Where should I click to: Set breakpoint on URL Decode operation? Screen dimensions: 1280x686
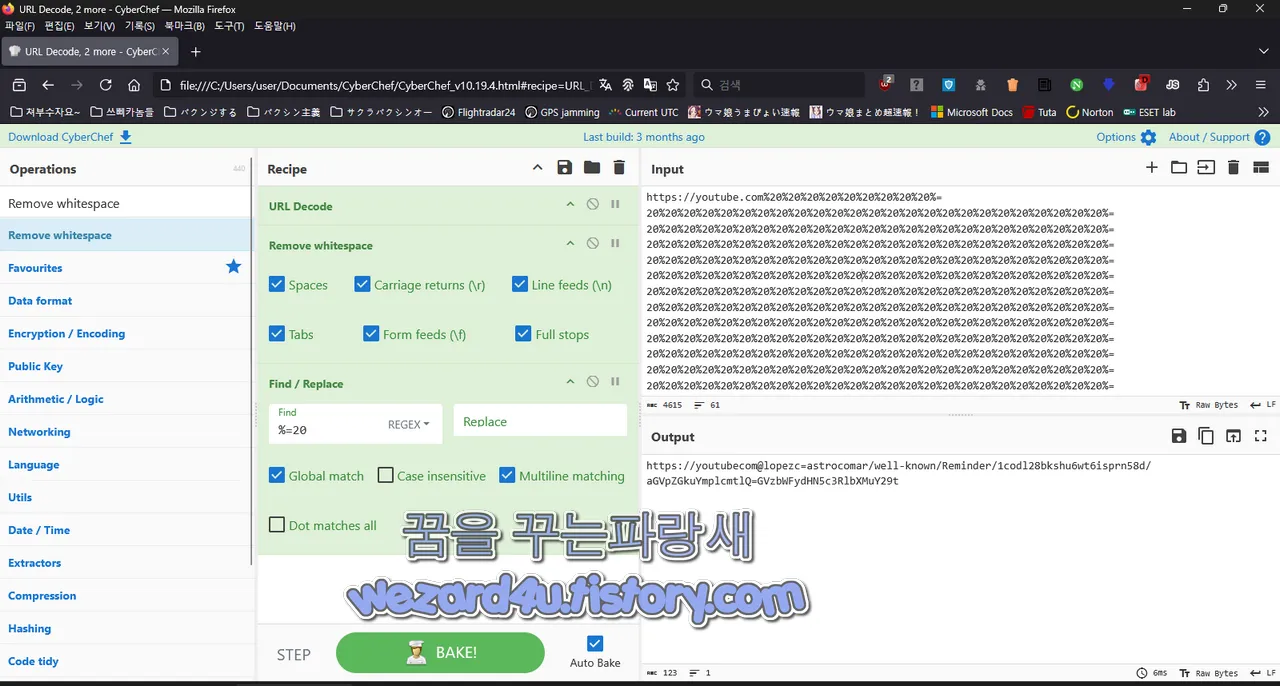615,204
